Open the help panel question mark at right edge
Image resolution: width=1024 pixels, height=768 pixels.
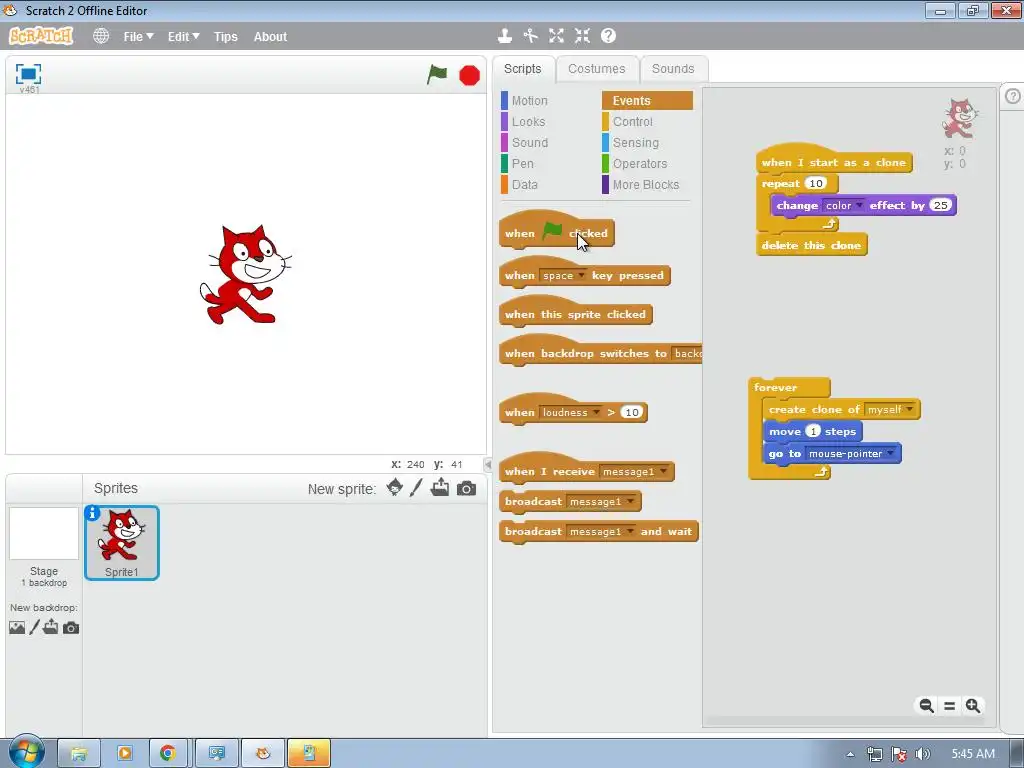tap(1013, 97)
